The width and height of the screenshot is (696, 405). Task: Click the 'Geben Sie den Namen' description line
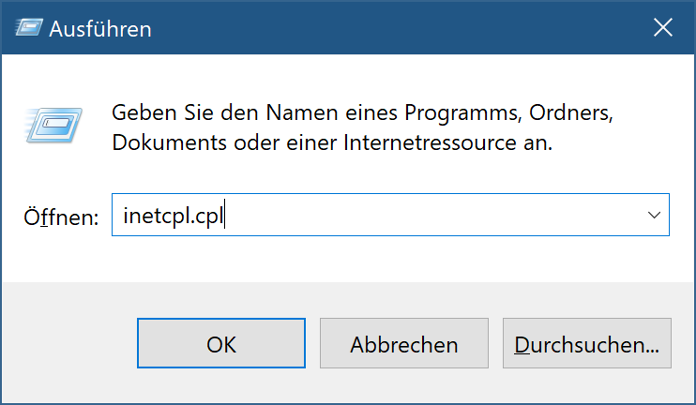point(362,113)
